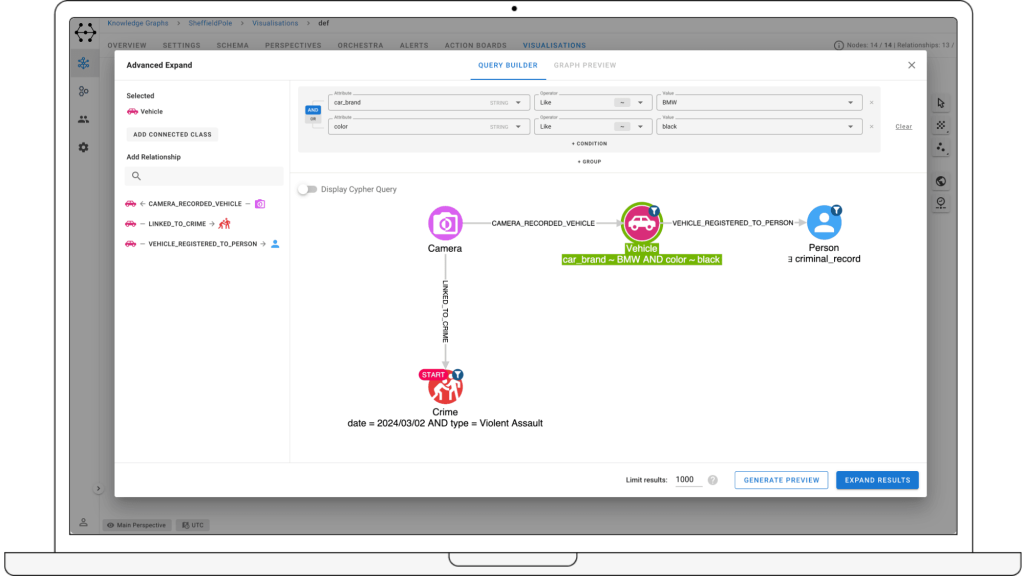Click the info icon beside Nodes count
Viewport: 1024px width, 576px height.
[x=839, y=45]
